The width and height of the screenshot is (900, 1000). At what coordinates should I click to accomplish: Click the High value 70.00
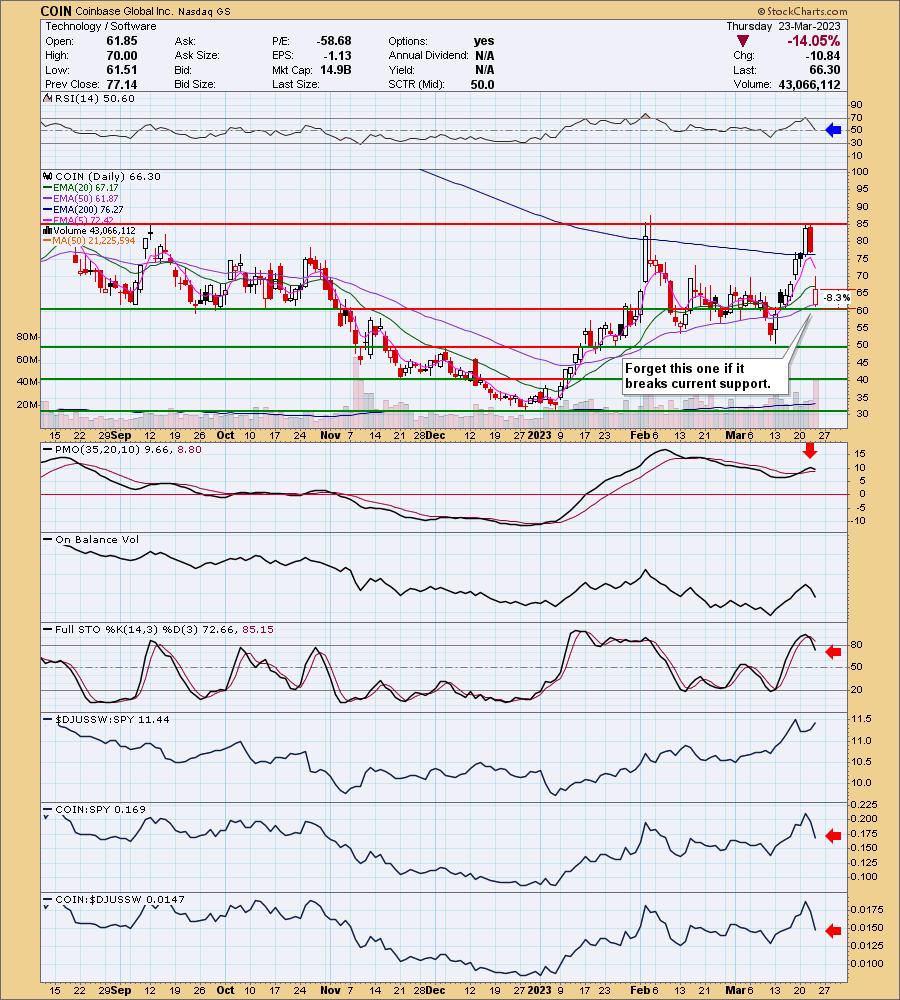[x=122, y=55]
